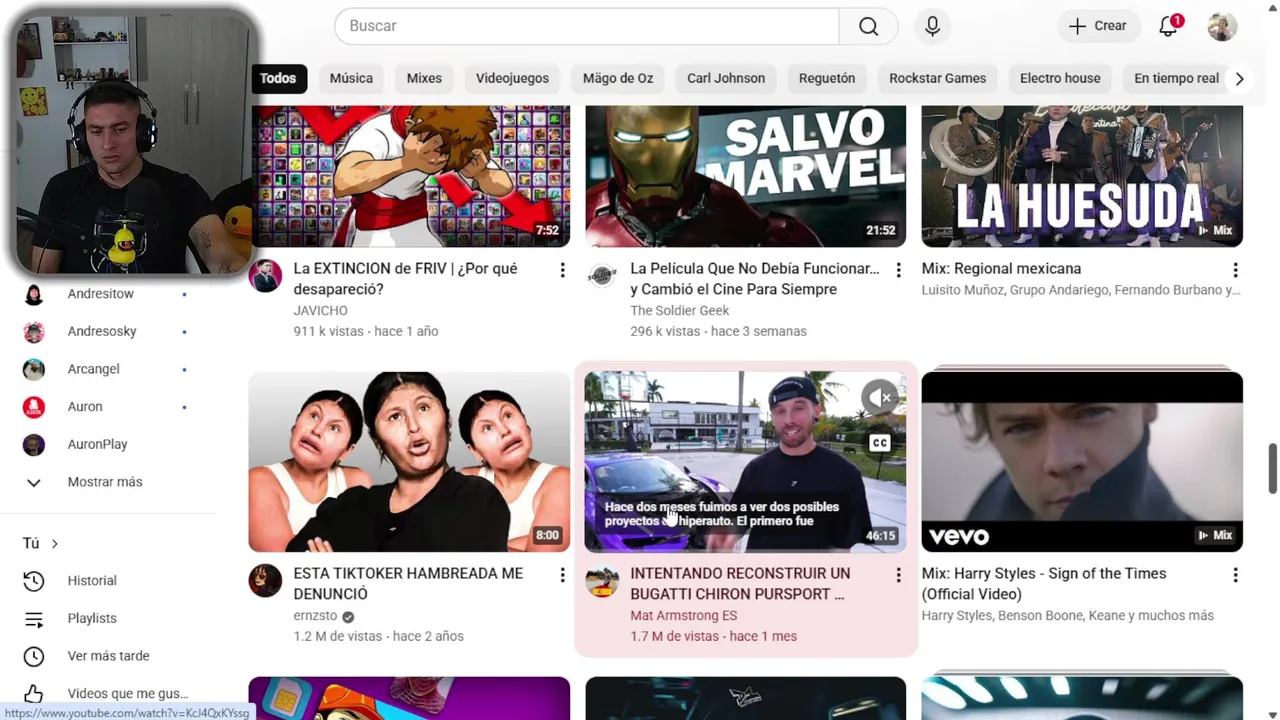The image size is (1280, 720).
Task: Open Ver más tarde from sidebar
Action: pyautogui.click(x=108, y=656)
